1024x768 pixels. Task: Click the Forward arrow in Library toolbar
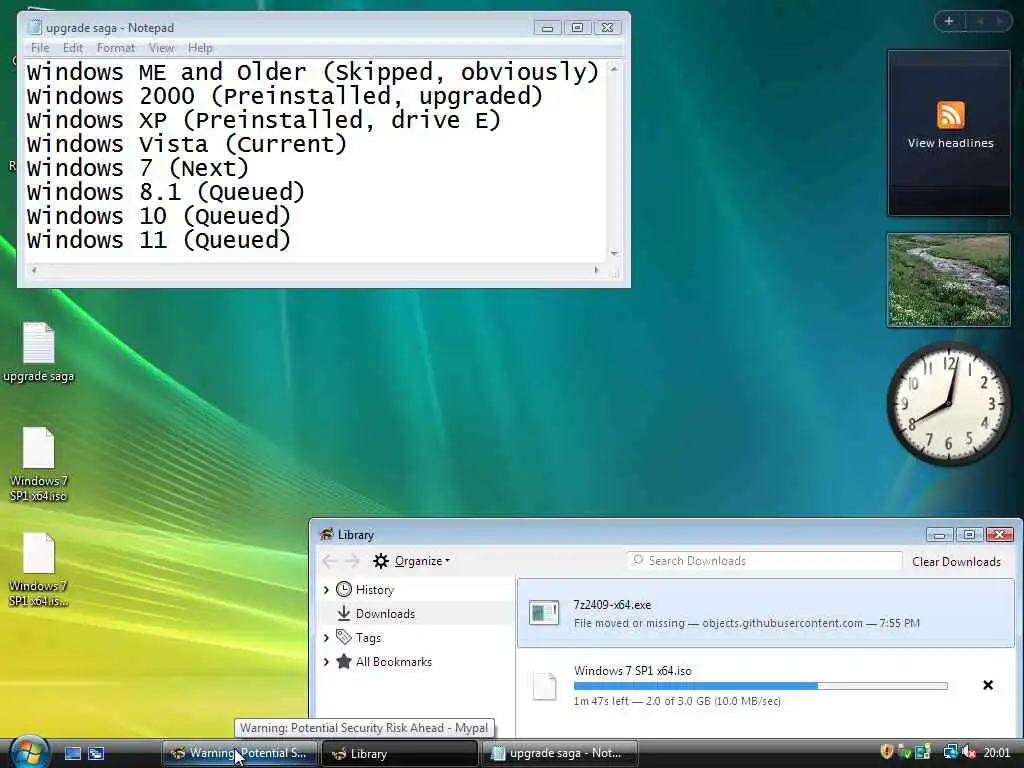pyautogui.click(x=353, y=561)
